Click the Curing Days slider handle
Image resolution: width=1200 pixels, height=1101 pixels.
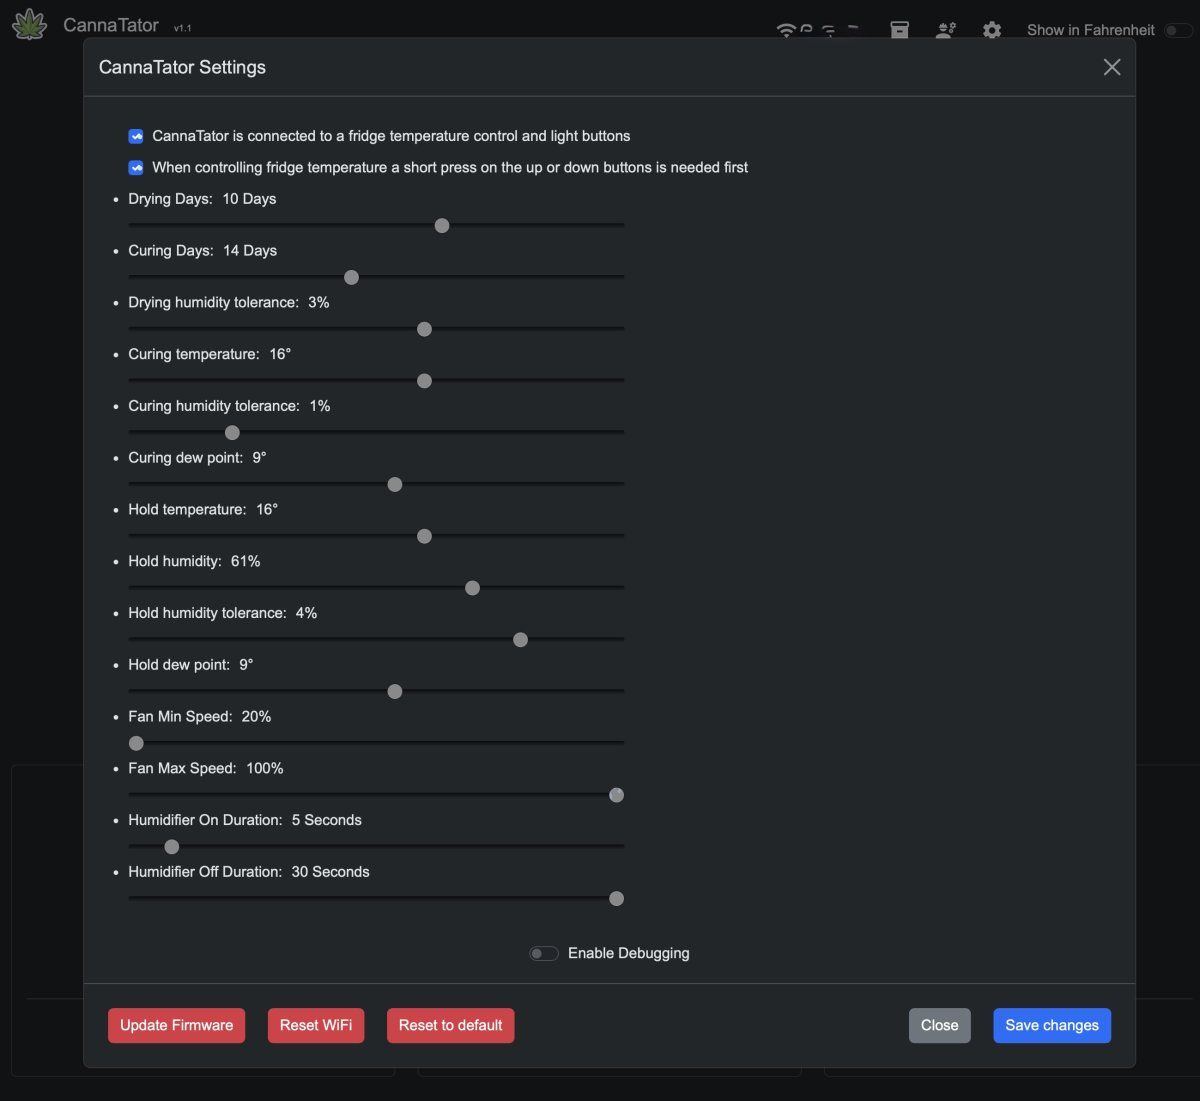click(x=351, y=278)
